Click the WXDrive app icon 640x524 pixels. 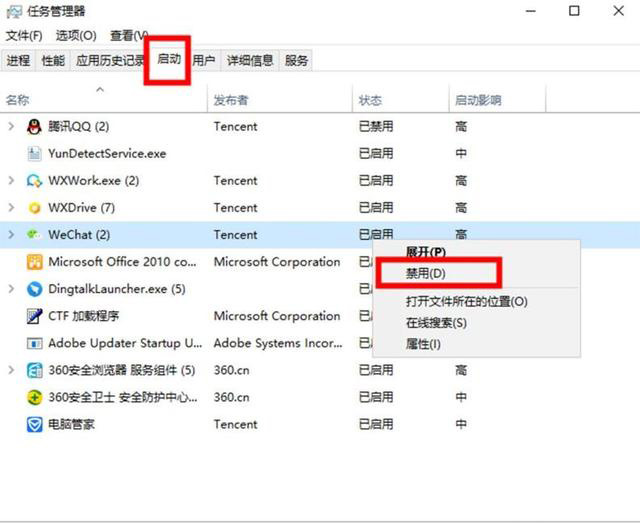click(34, 208)
